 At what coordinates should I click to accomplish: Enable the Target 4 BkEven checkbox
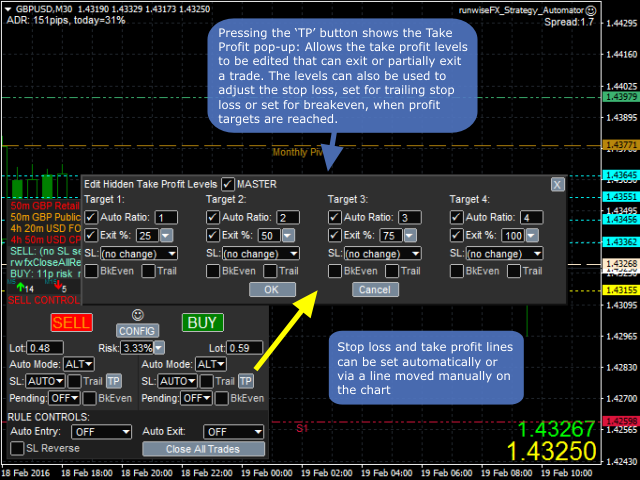[x=457, y=271]
